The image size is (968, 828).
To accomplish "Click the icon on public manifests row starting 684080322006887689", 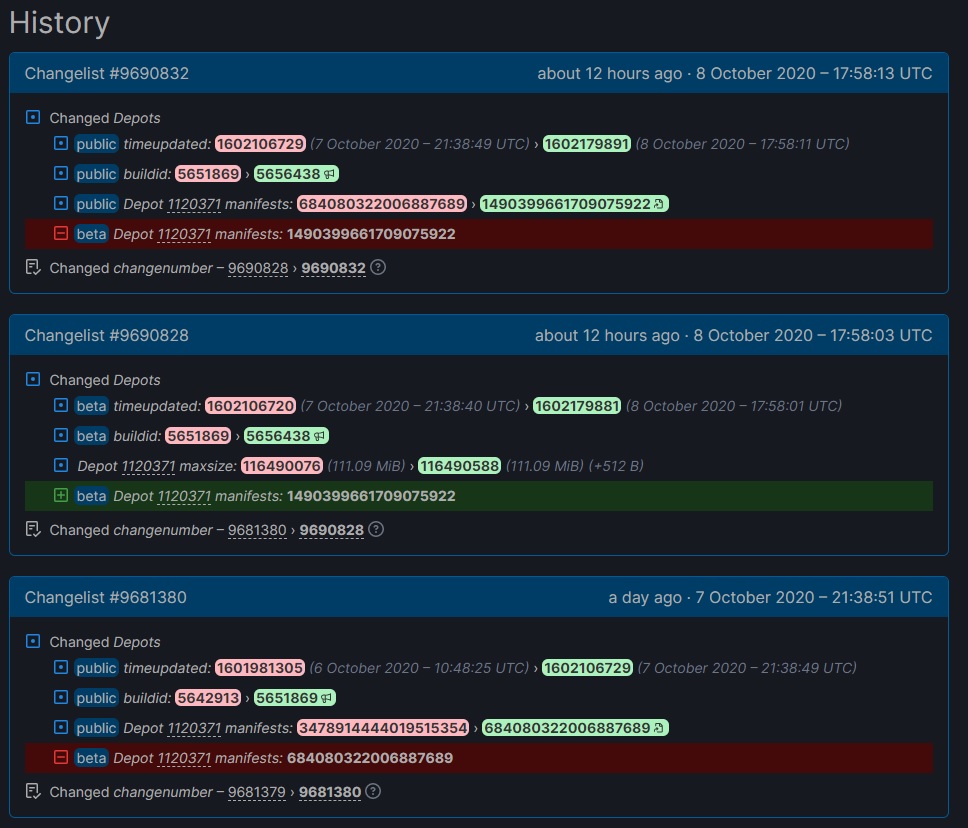I will pos(60,203).
